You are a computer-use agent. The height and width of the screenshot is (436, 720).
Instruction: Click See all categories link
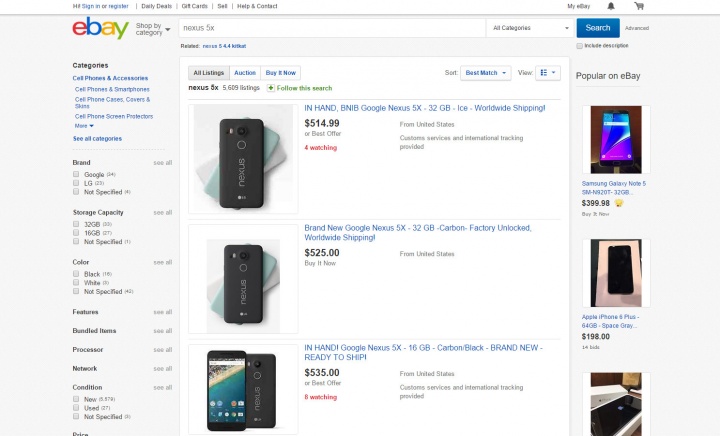point(97,138)
